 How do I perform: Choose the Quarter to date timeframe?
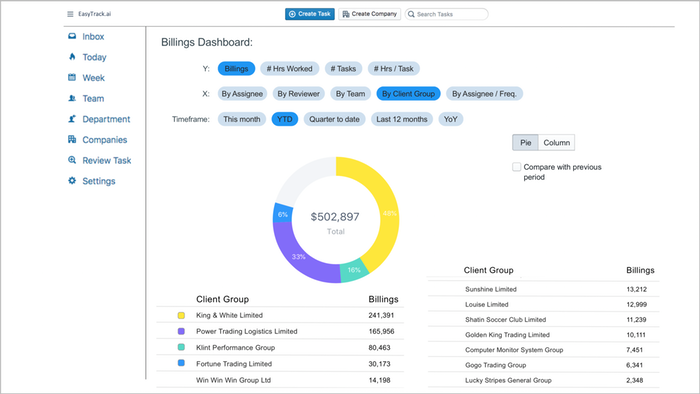coord(334,119)
